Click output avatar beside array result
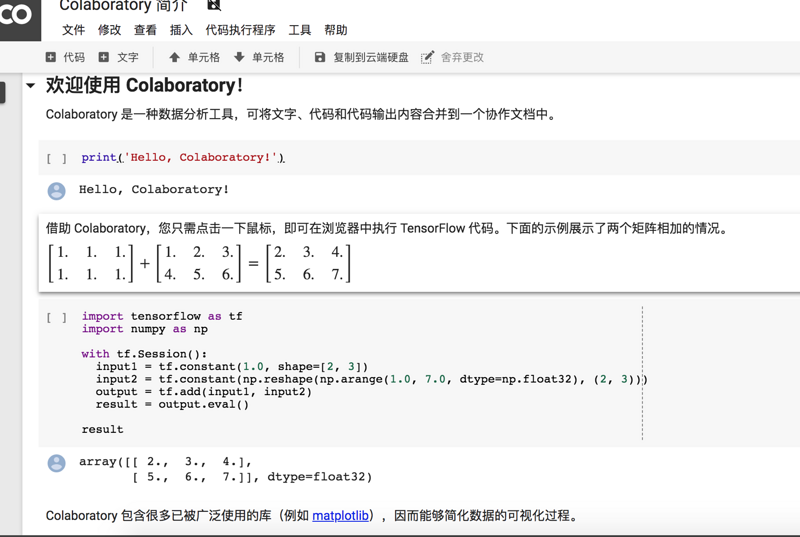This screenshot has width=800, height=537. point(57,464)
